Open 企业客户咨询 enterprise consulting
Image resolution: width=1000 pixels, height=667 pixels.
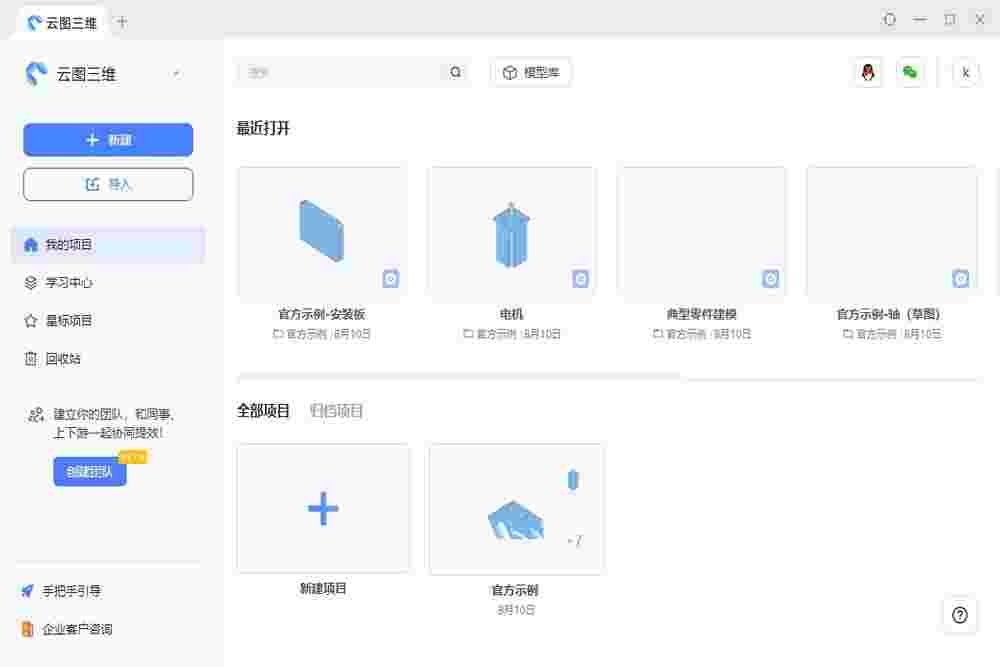tap(72, 630)
